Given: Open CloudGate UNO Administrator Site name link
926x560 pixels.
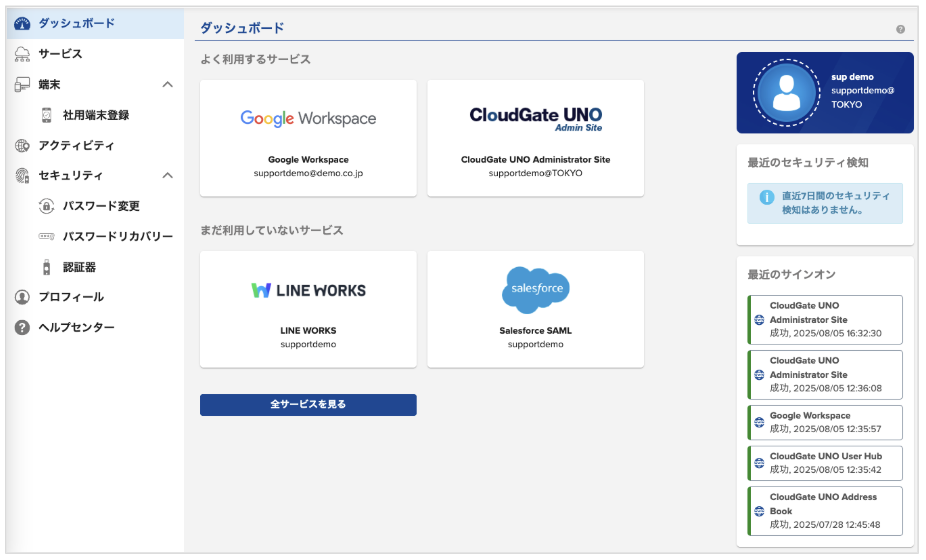Looking at the screenshot, I should click(536, 159).
